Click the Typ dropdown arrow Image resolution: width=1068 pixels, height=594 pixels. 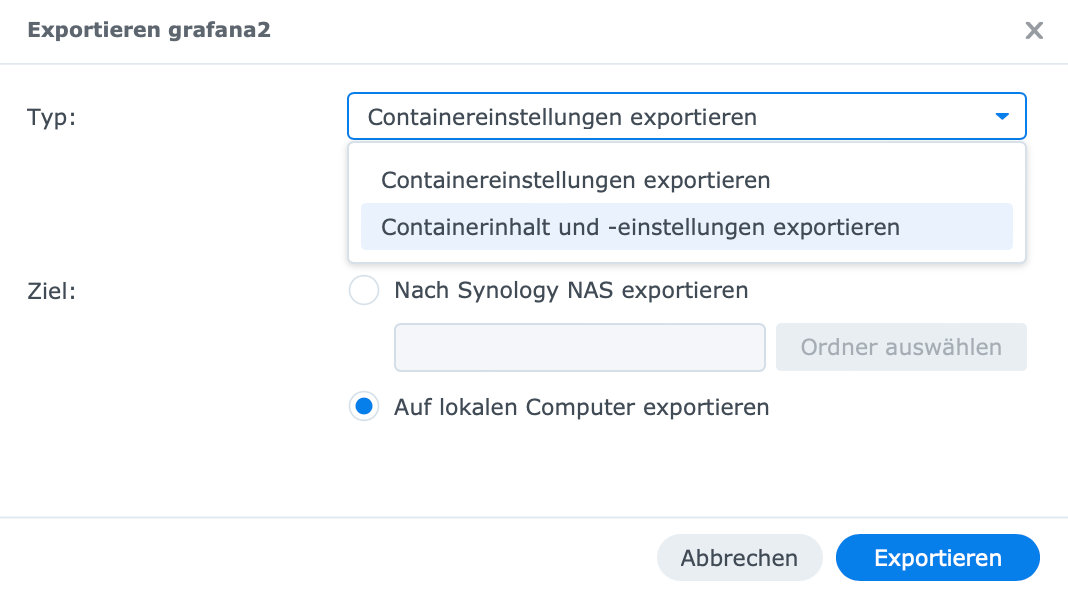1002,117
